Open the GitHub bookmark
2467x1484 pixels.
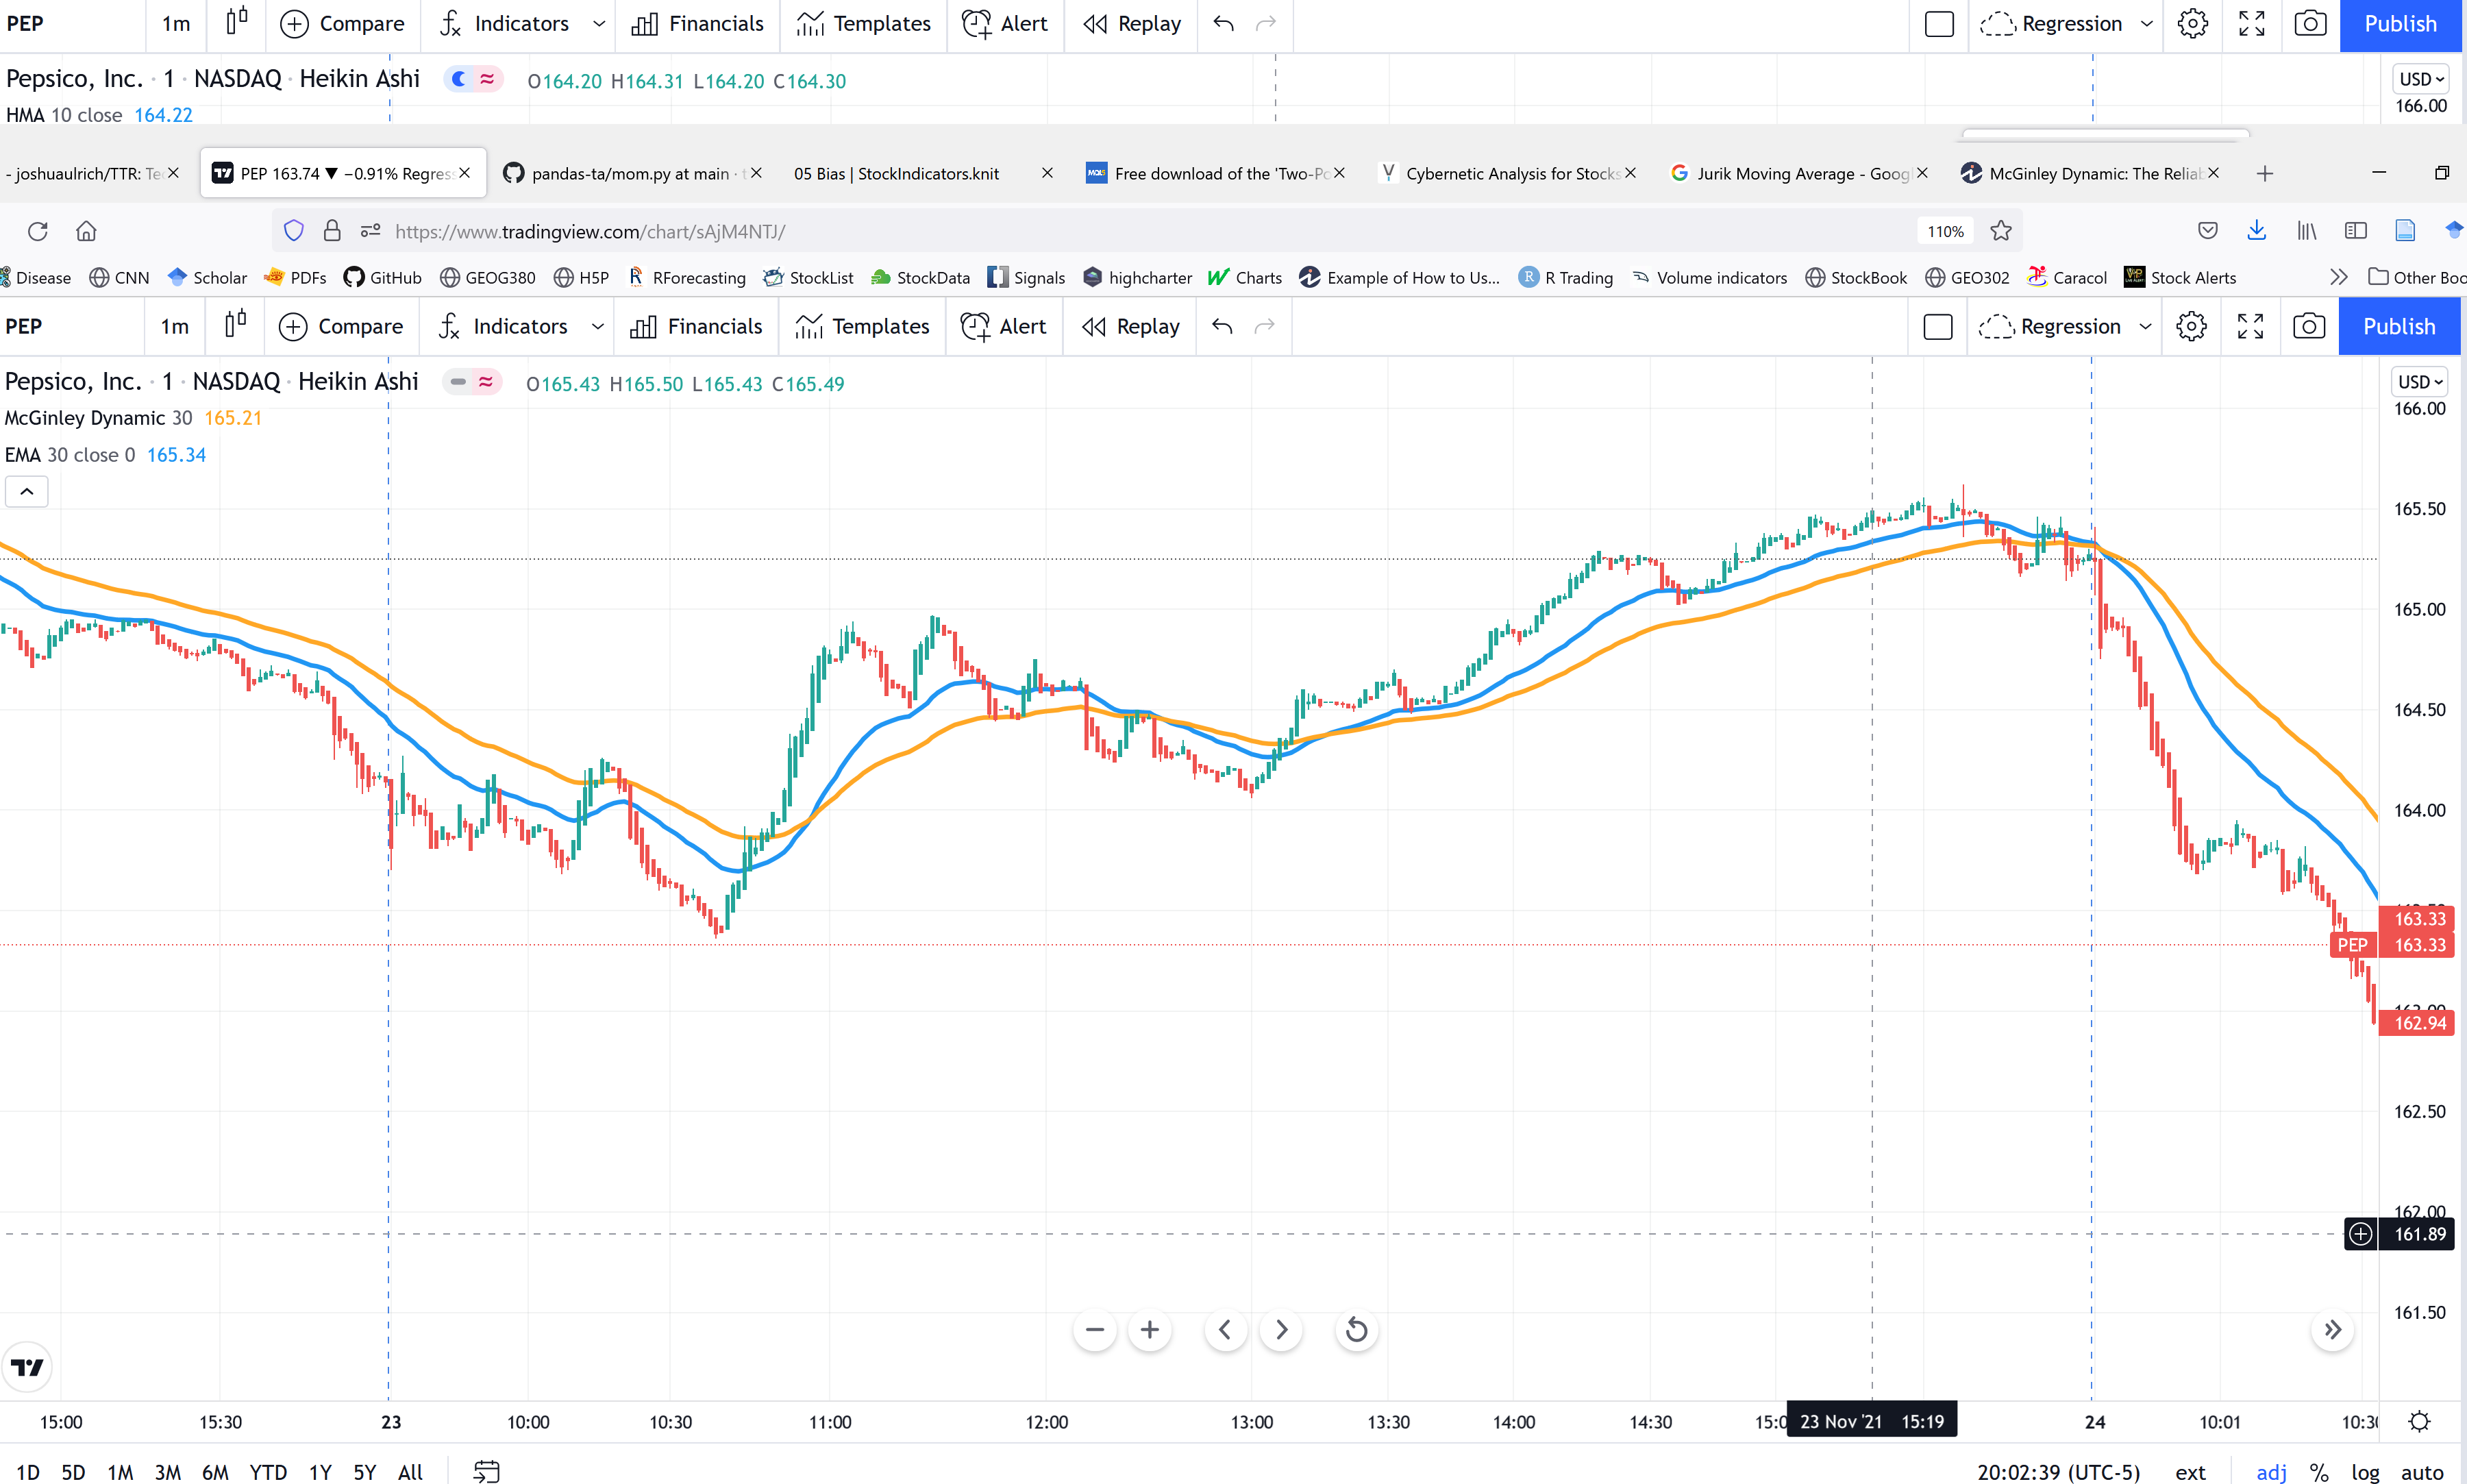(x=382, y=277)
